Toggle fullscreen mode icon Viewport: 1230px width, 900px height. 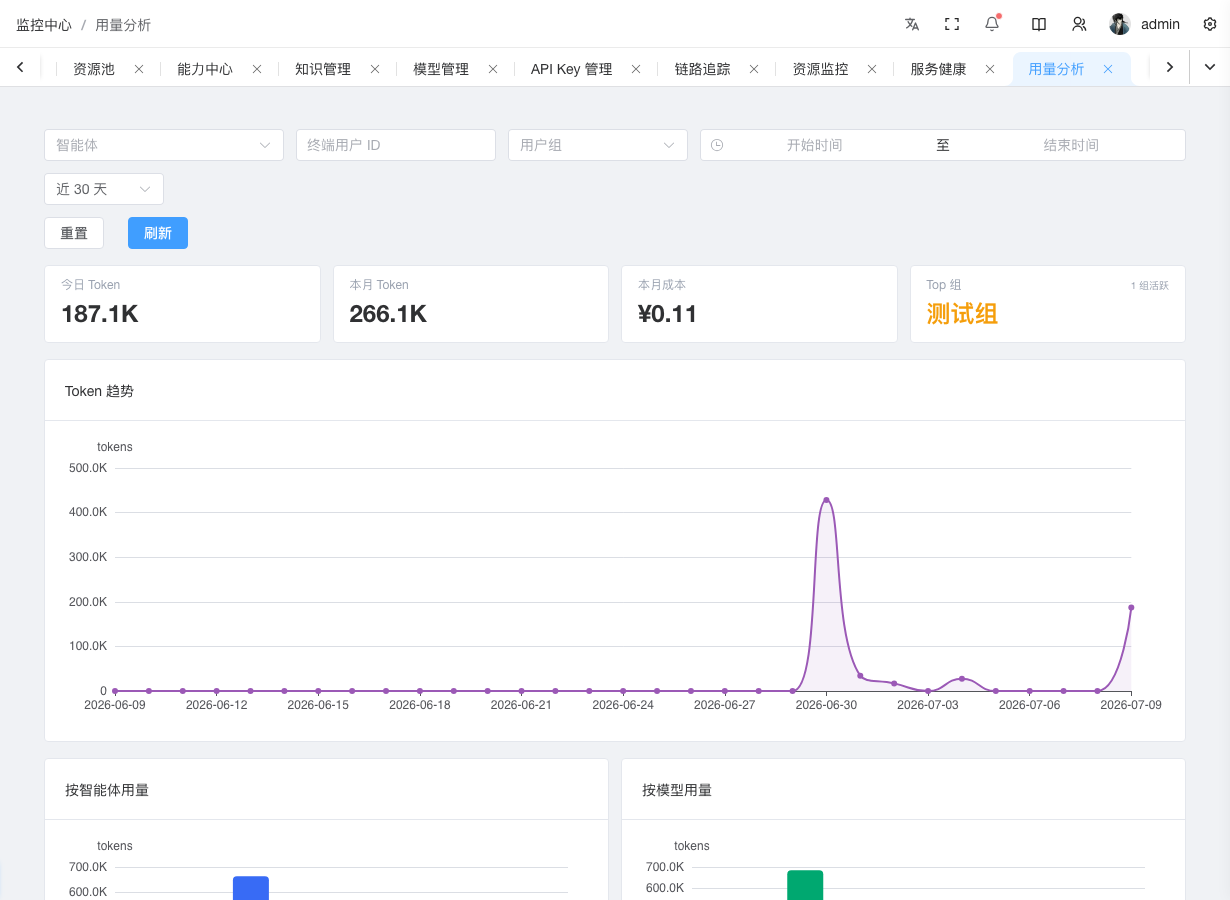(952, 24)
